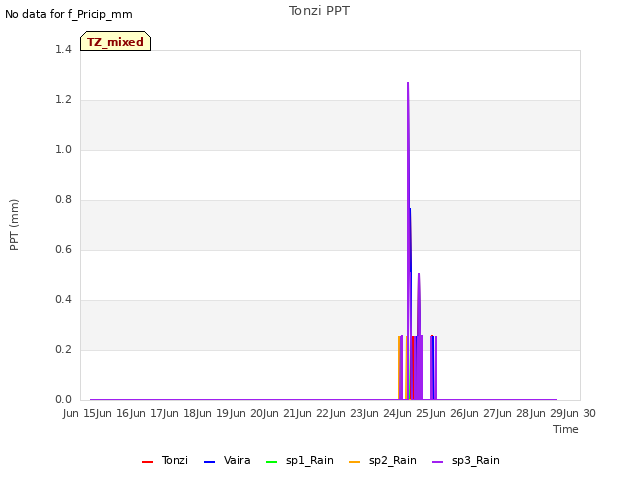
Task: Click the 0.2 y-axis tick label
Action: [x=63, y=349]
